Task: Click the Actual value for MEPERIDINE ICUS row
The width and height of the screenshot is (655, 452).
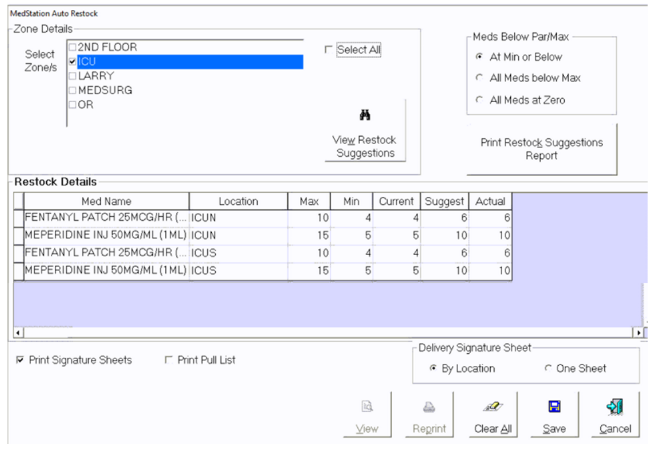Action: click(x=490, y=271)
